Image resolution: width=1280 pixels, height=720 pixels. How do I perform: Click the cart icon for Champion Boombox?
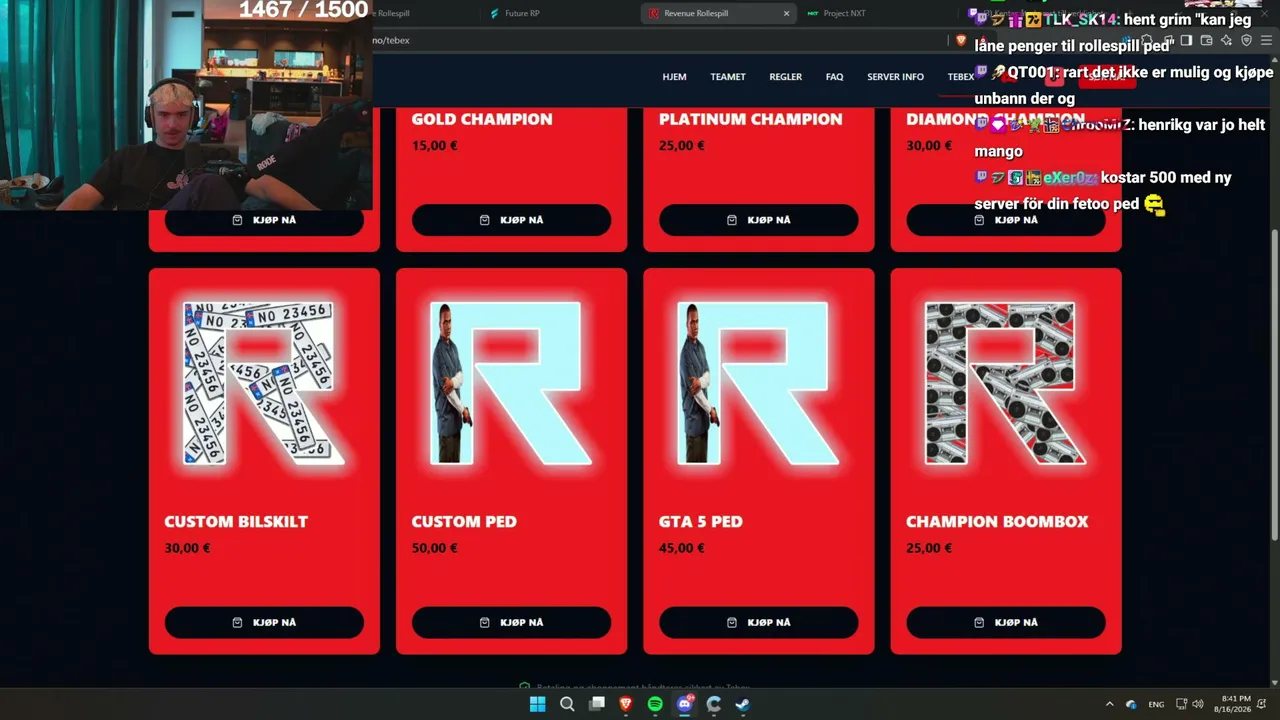pyautogui.click(x=979, y=622)
